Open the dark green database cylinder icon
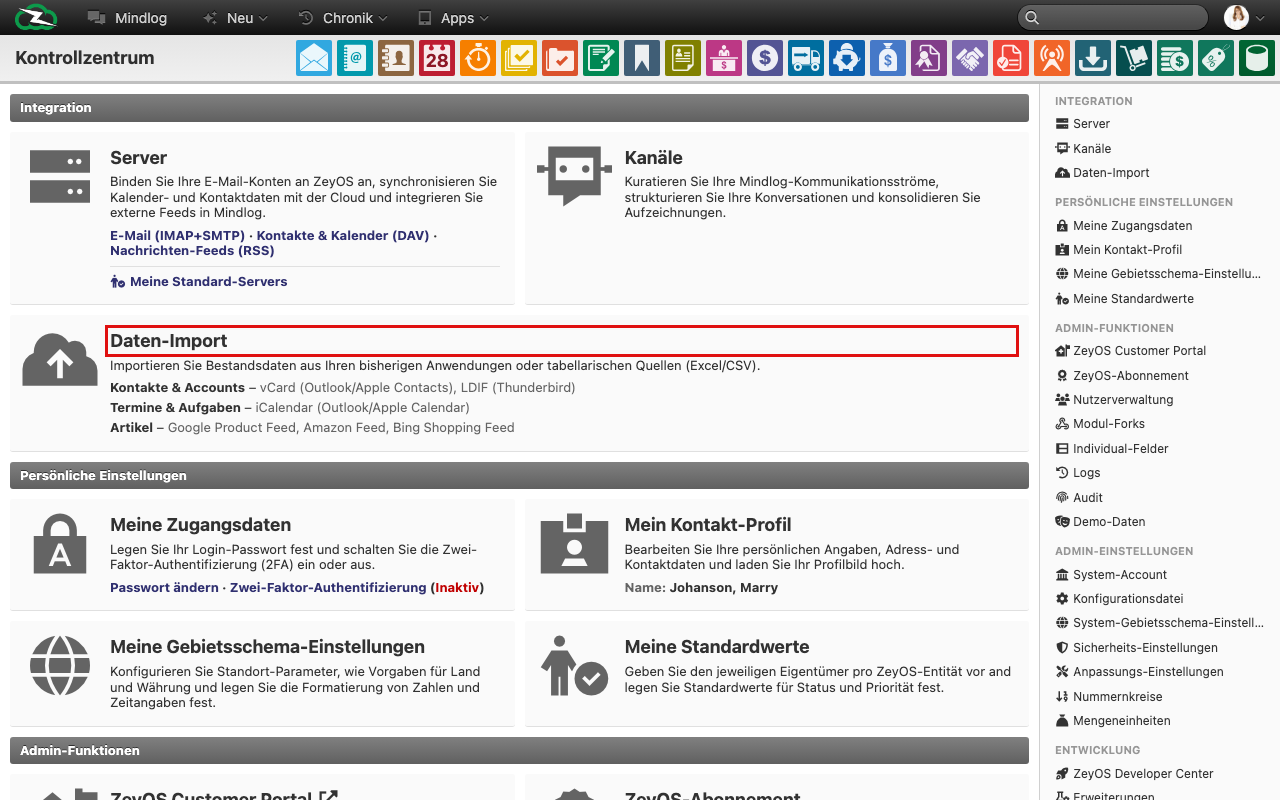 tap(1257, 58)
